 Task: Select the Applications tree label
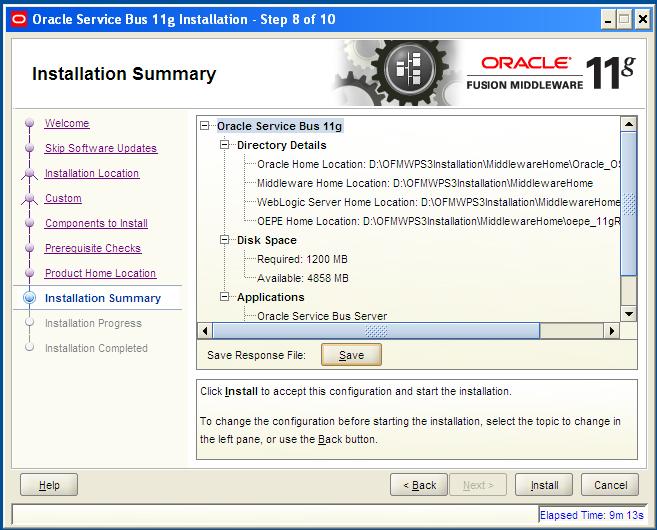[x=271, y=297]
